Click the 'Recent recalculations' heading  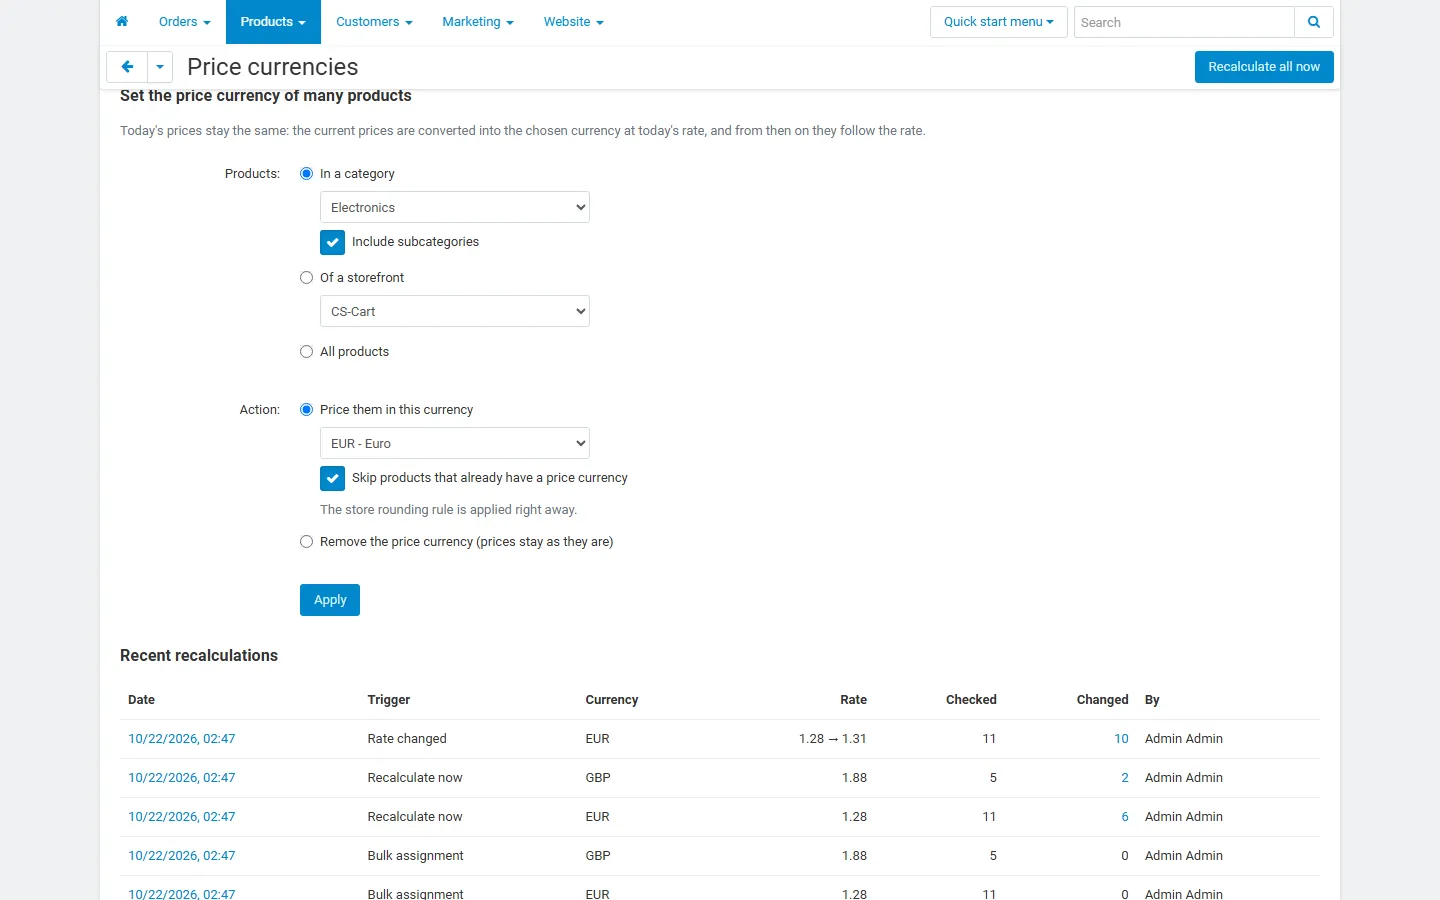pos(199,656)
